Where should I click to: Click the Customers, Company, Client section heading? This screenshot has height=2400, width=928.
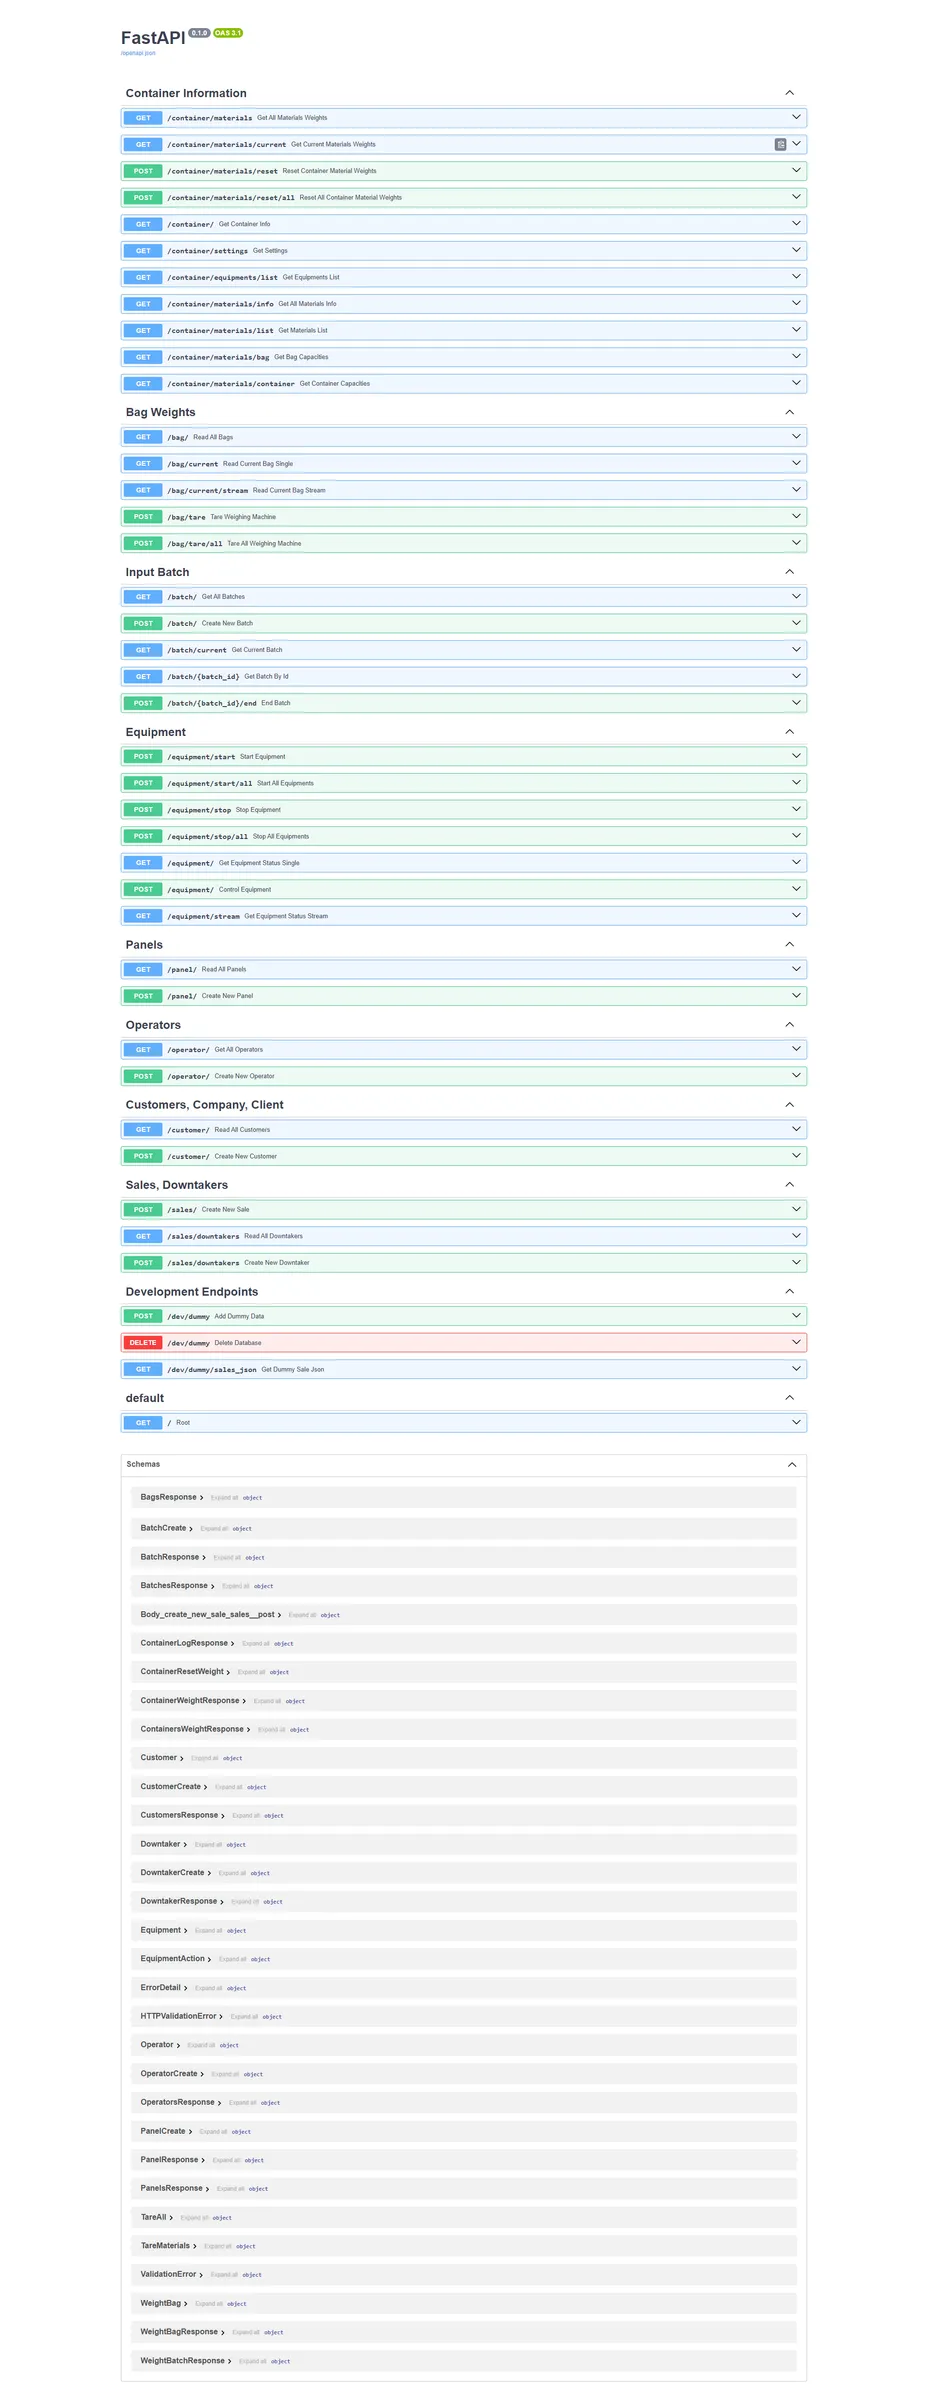click(x=205, y=1105)
